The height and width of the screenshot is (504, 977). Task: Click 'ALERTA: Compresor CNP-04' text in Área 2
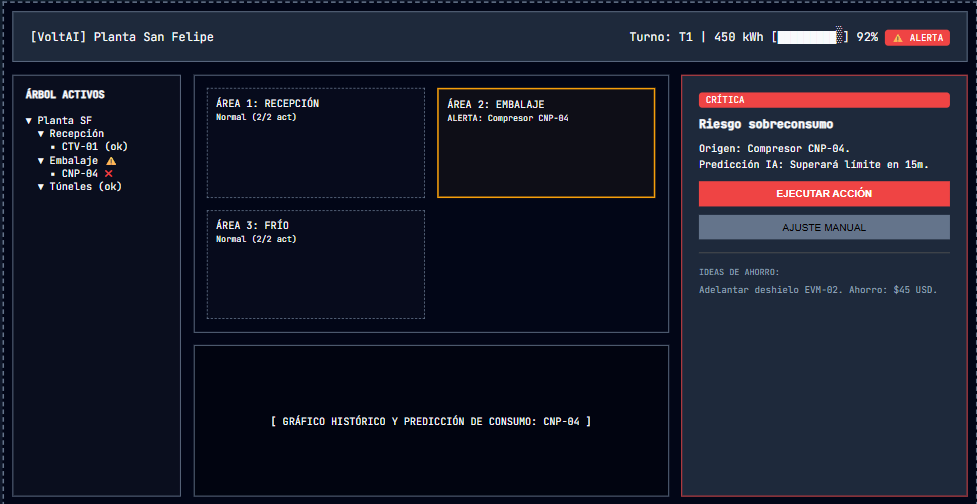coord(508,118)
